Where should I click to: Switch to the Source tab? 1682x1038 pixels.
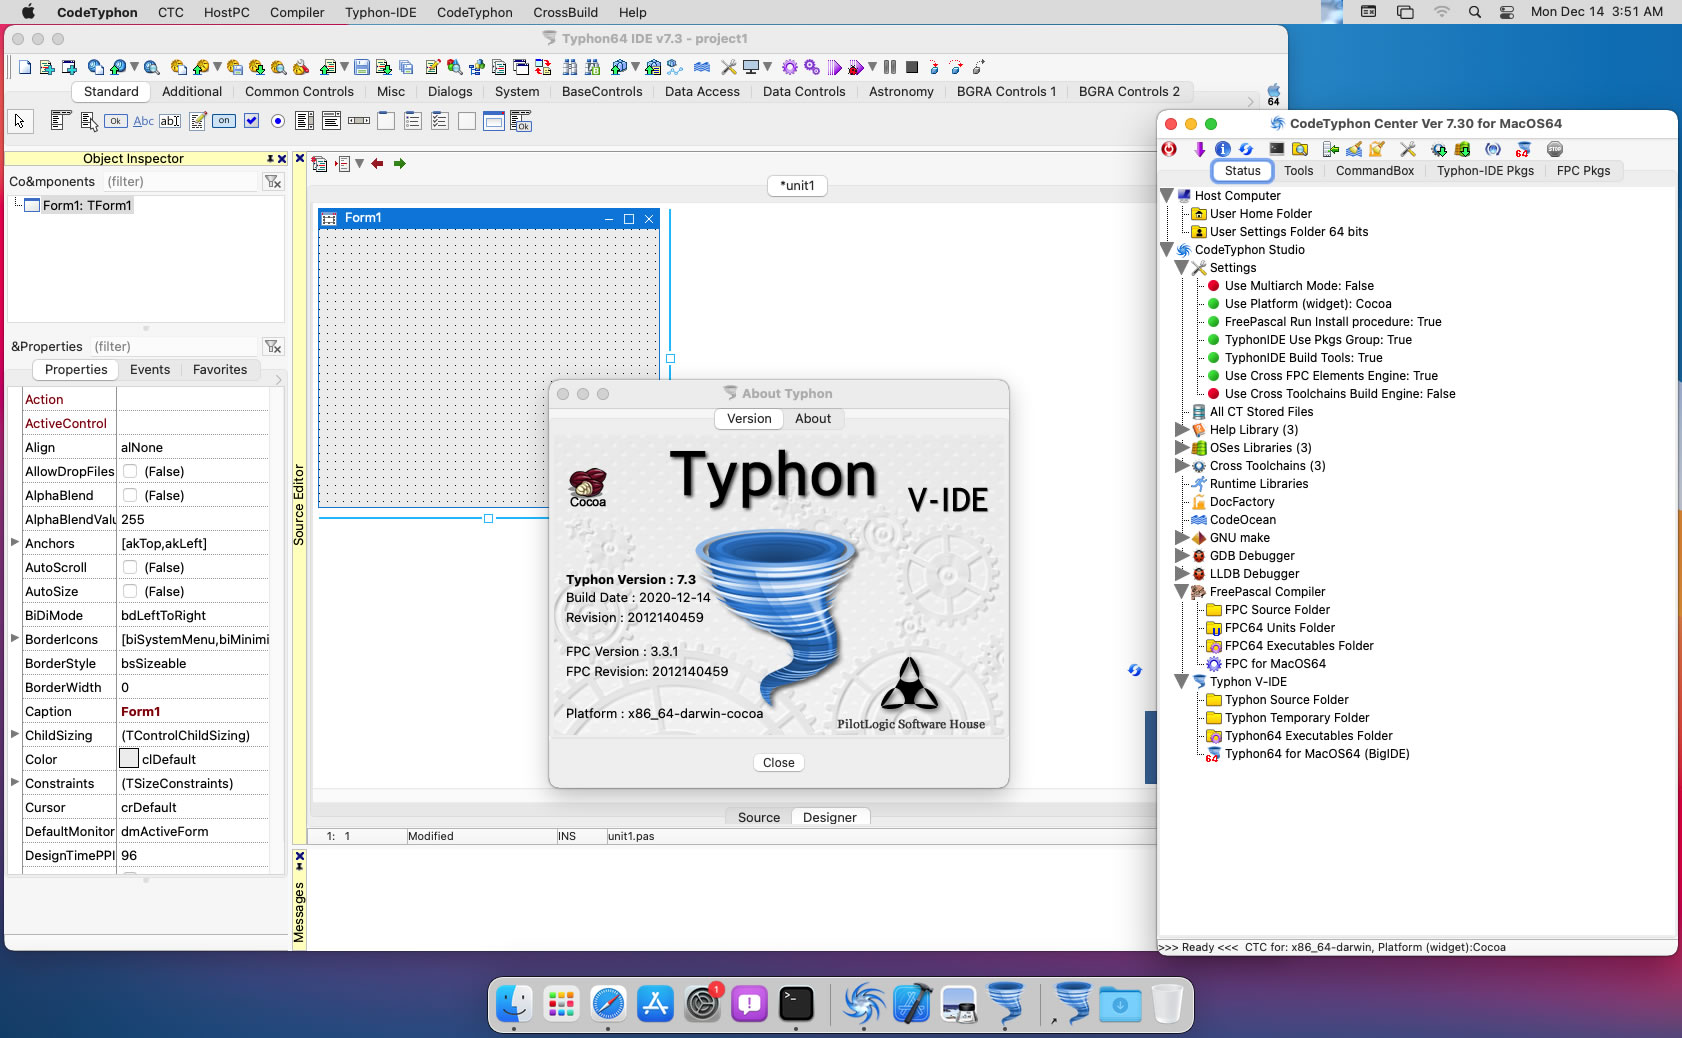click(x=759, y=817)
